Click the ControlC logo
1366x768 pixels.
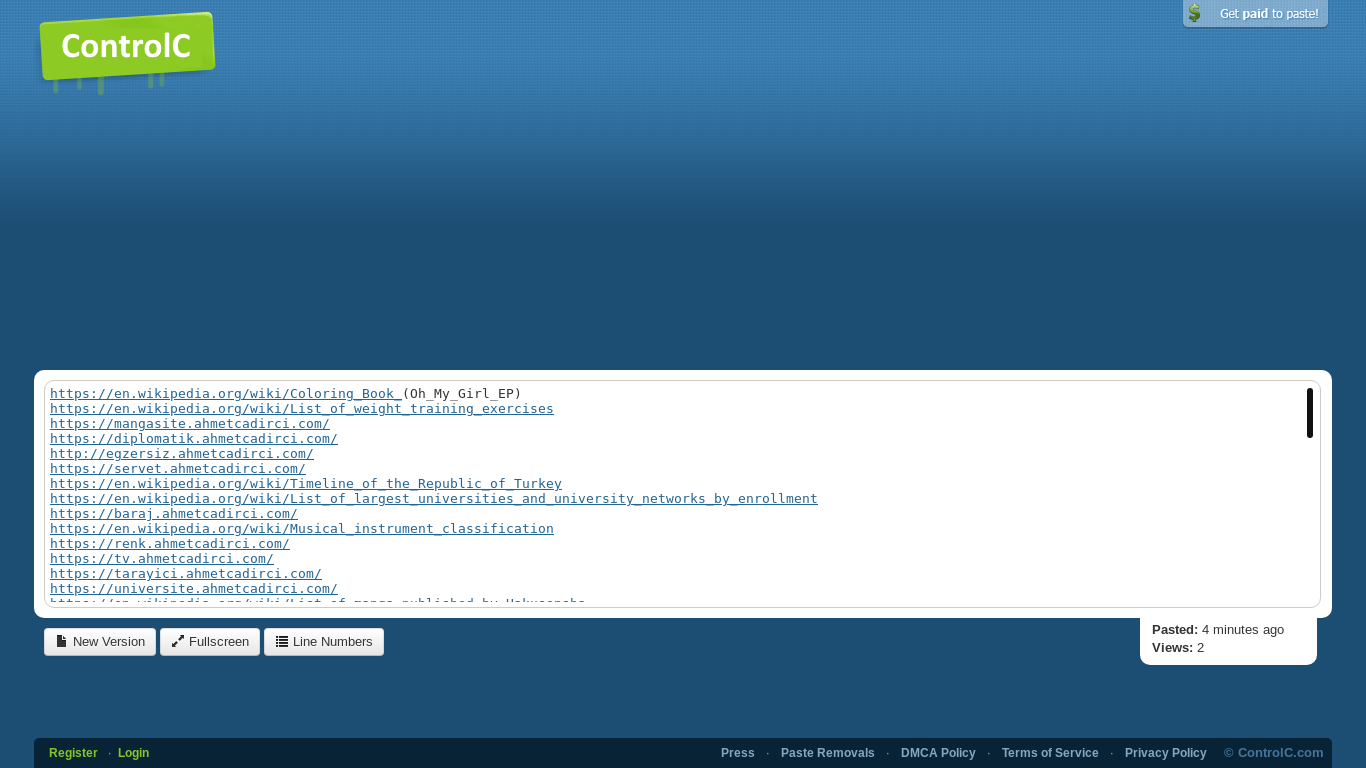[127, 47]
